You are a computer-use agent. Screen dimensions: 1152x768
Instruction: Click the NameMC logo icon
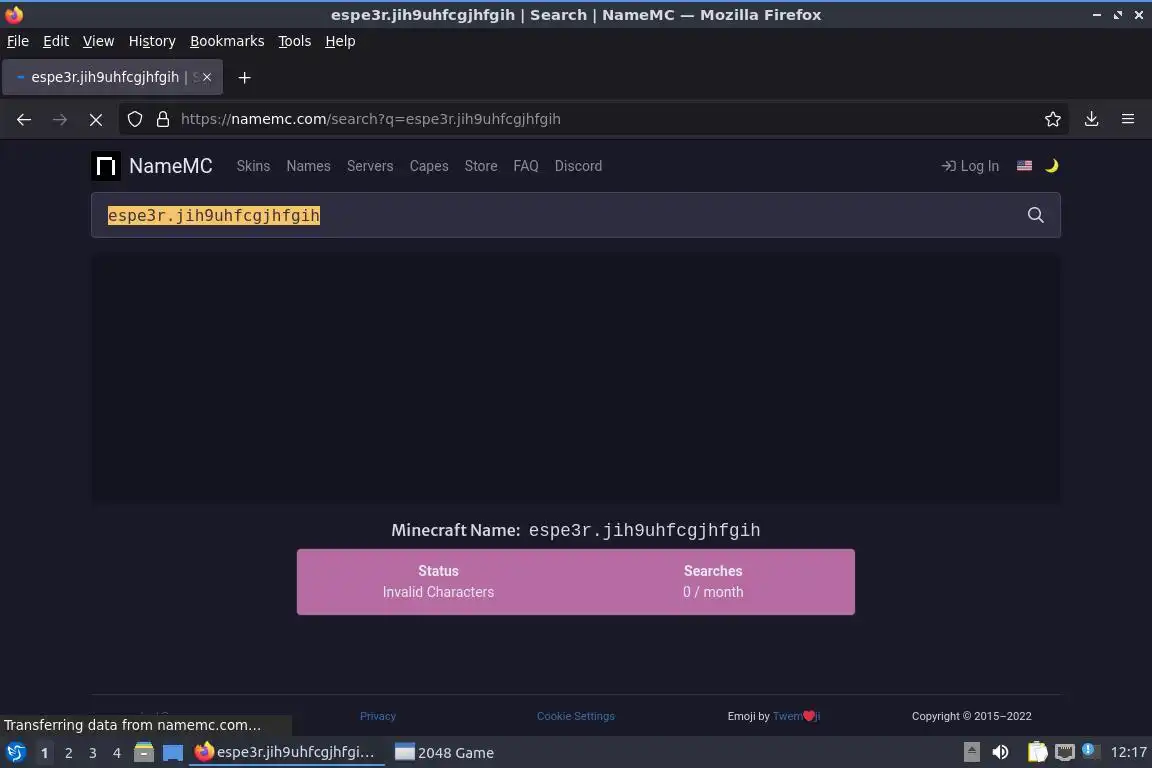coord(106,166)
